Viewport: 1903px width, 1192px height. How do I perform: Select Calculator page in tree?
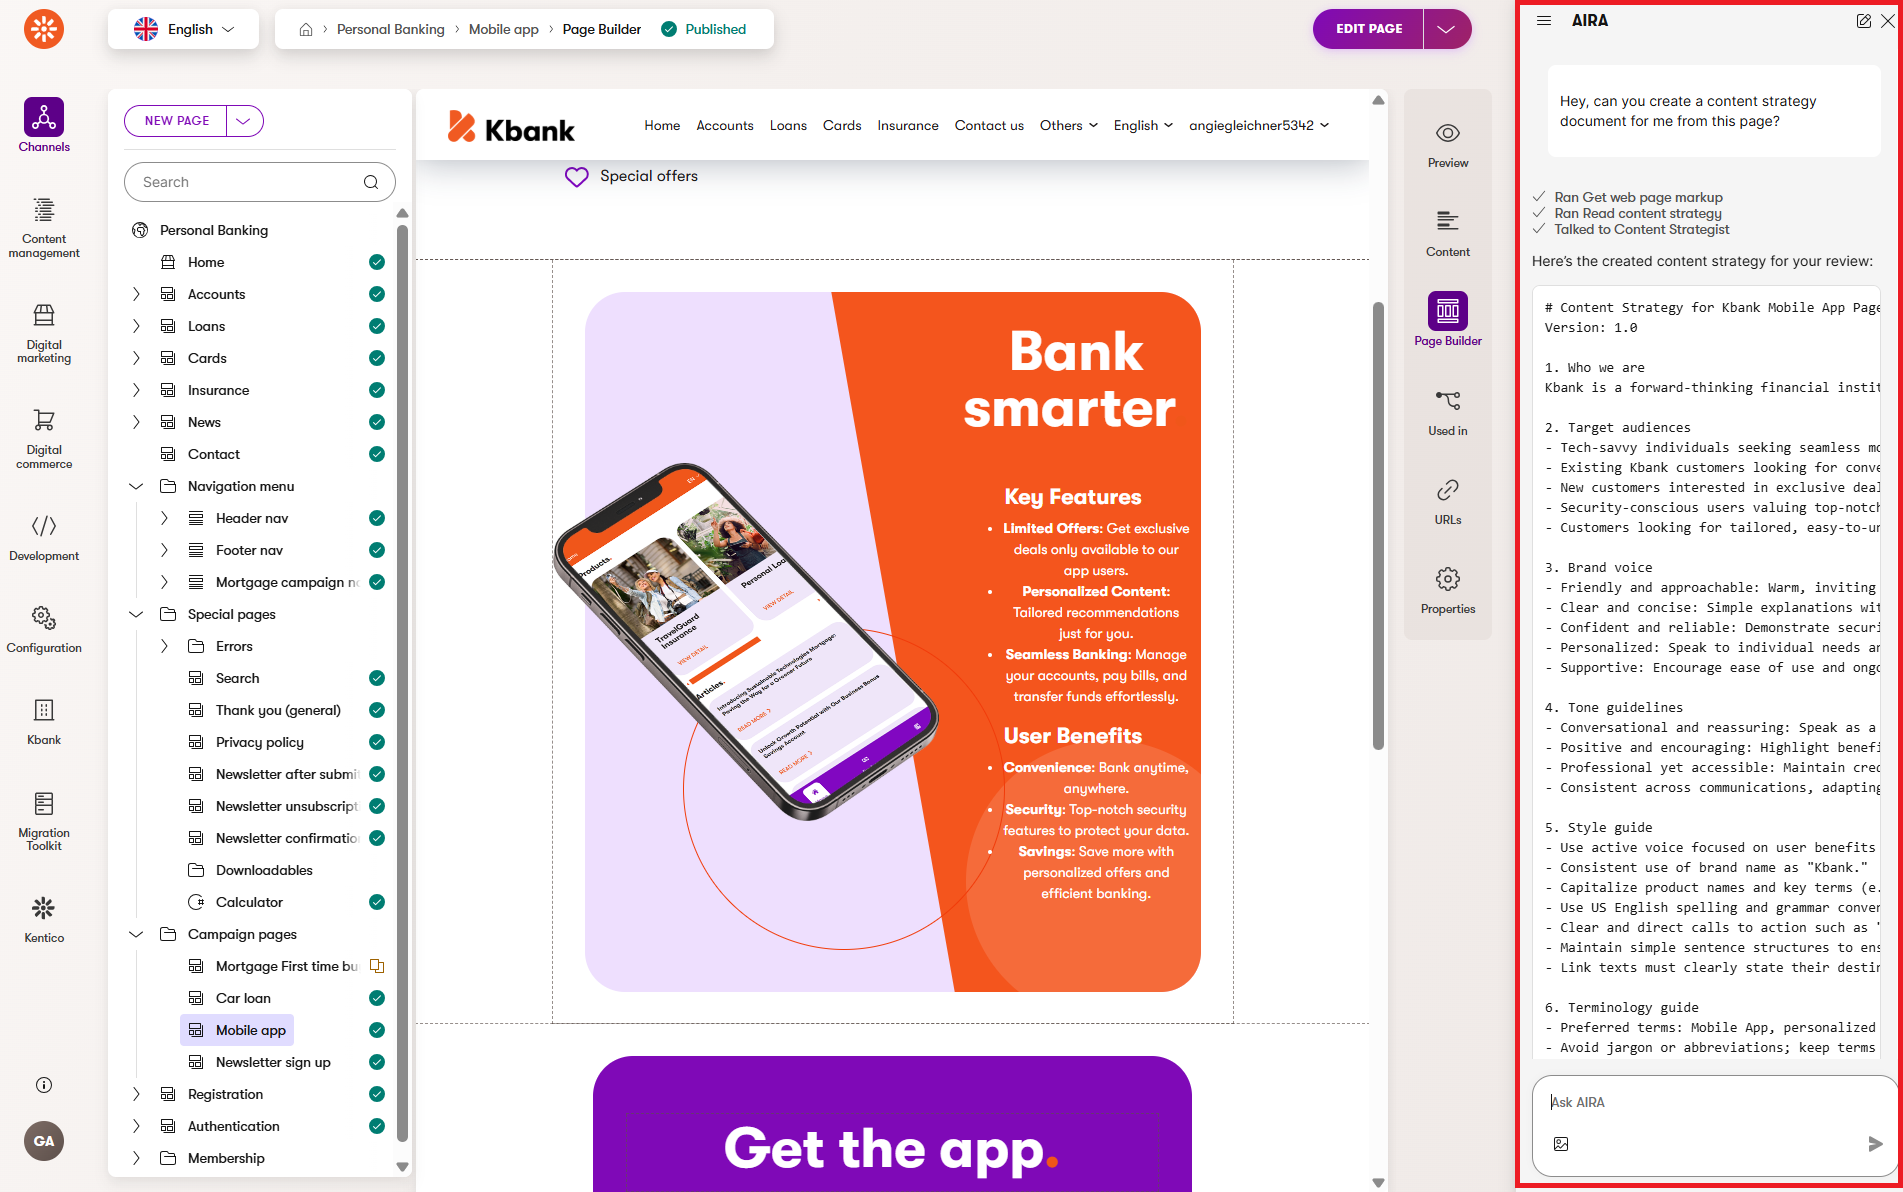[249, 902]
